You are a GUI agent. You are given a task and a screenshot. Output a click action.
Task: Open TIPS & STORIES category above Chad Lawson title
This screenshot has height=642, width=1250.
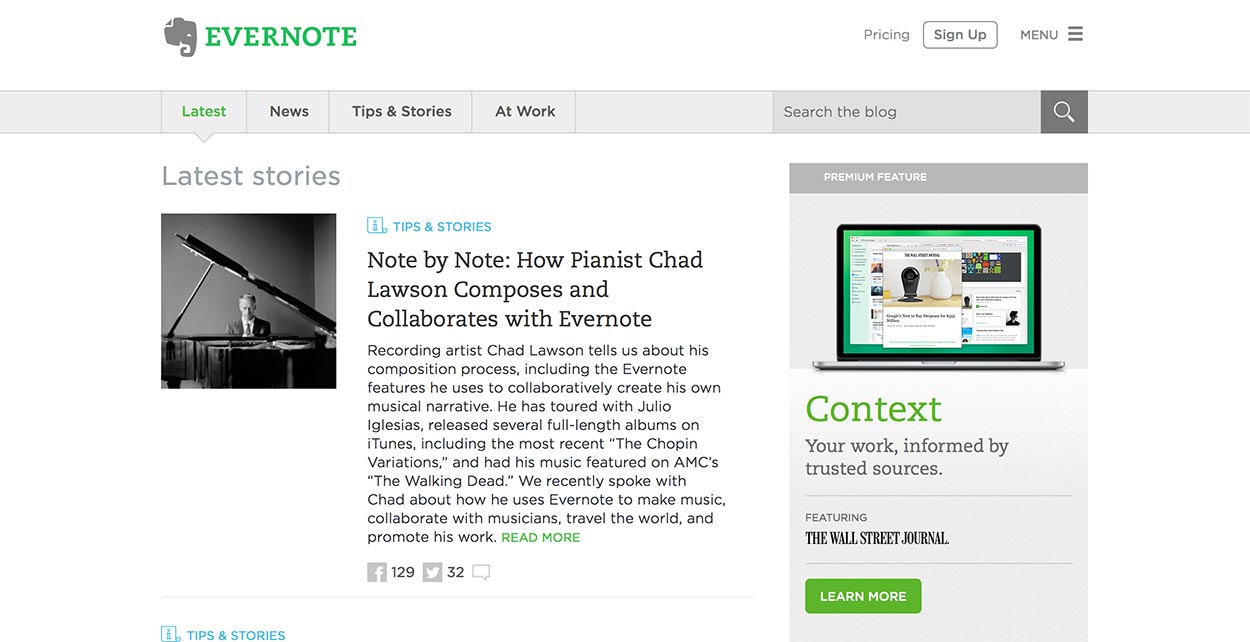coord(442,227)
